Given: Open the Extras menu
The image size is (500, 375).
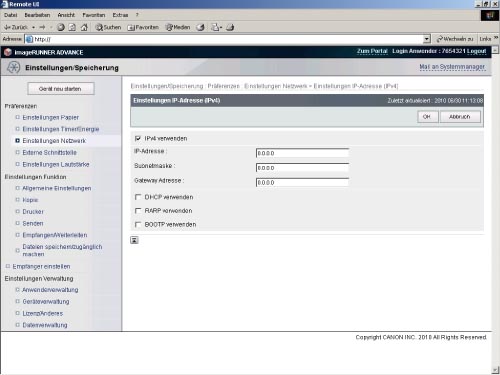Looking at the screenshot, I should [x=120, y=15].
